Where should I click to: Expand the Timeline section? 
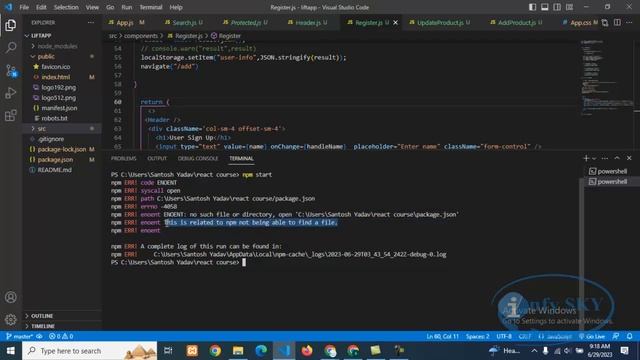(x=61, y=326)
